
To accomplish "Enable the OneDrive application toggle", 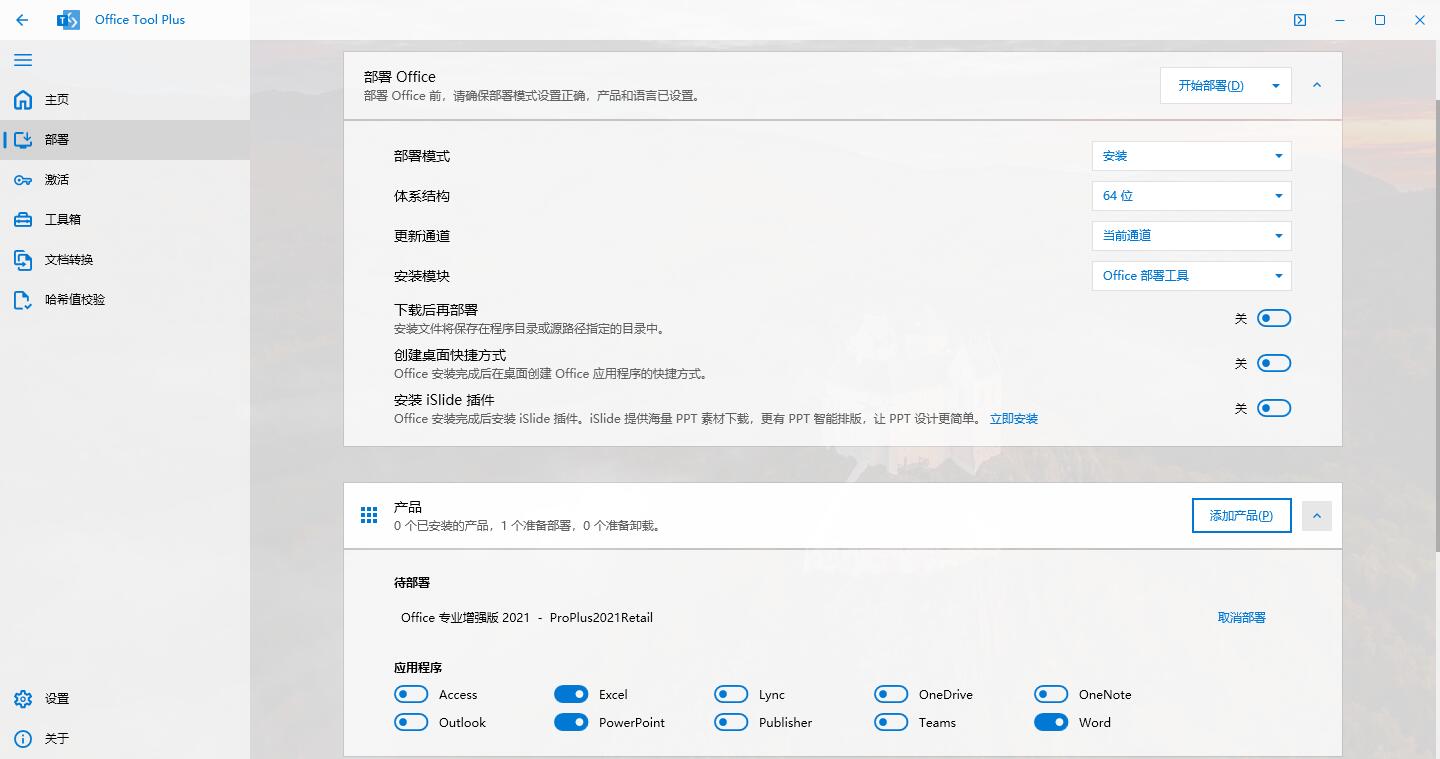I will [891, 694].
